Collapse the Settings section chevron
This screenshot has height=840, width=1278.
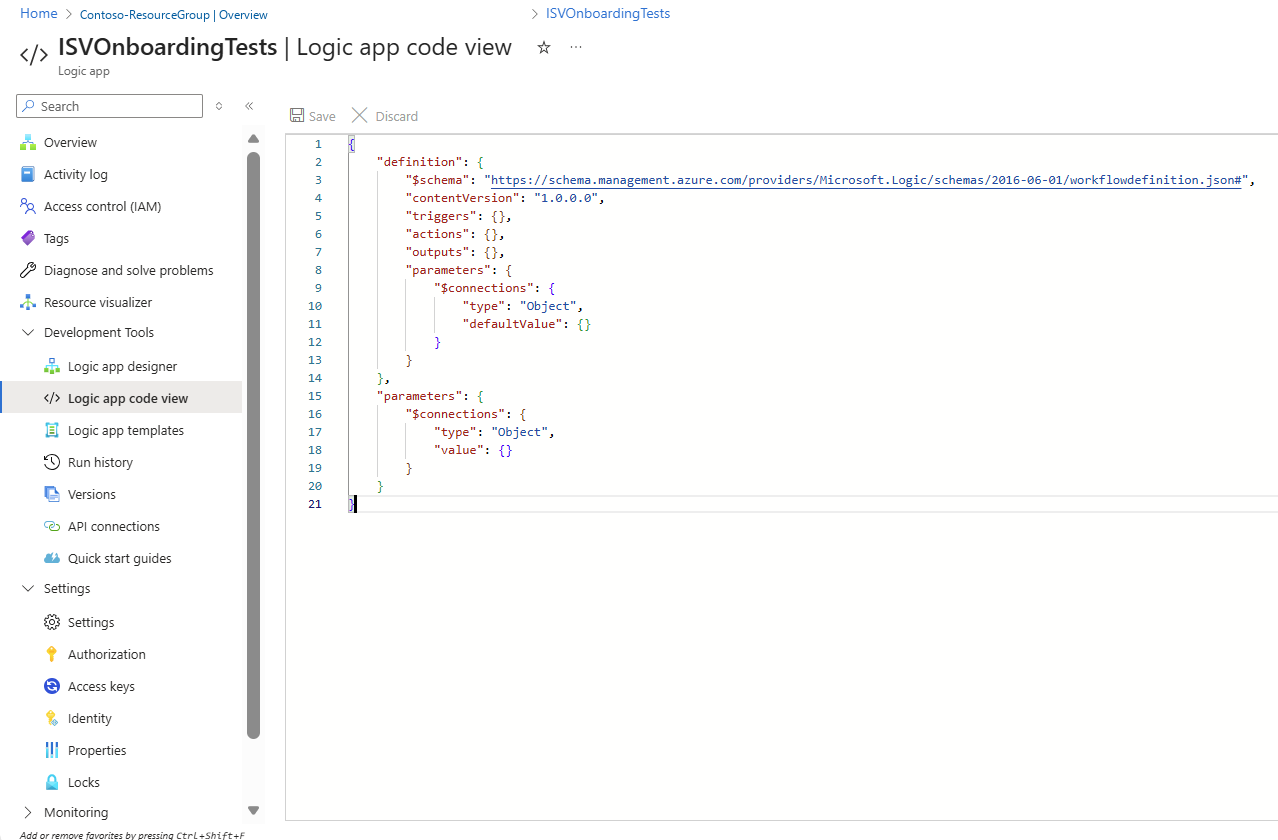pyautogui.click(x=28, y=588)
